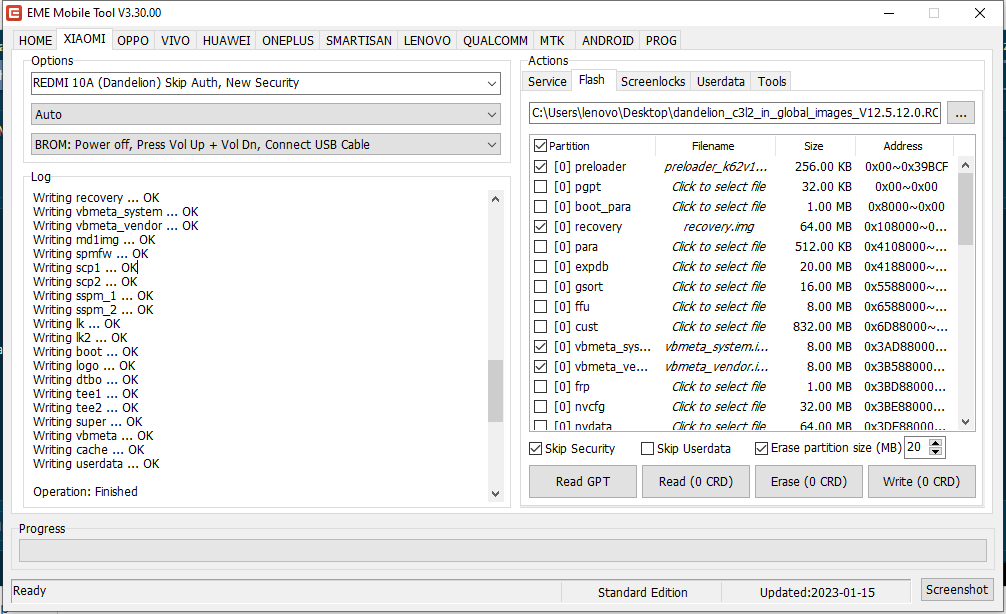
Task: Switch to the QUALCOMM tab
Action: click(x=495, y=40)
